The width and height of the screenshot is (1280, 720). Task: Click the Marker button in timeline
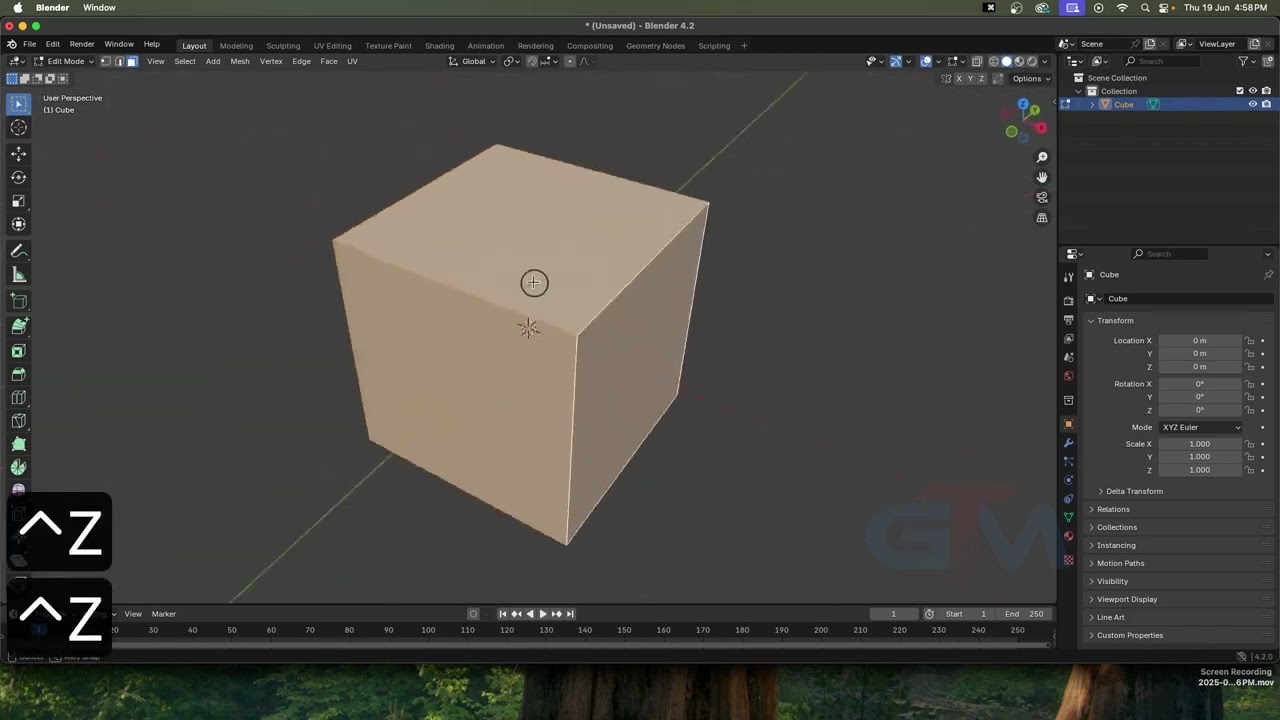(164, 614)
